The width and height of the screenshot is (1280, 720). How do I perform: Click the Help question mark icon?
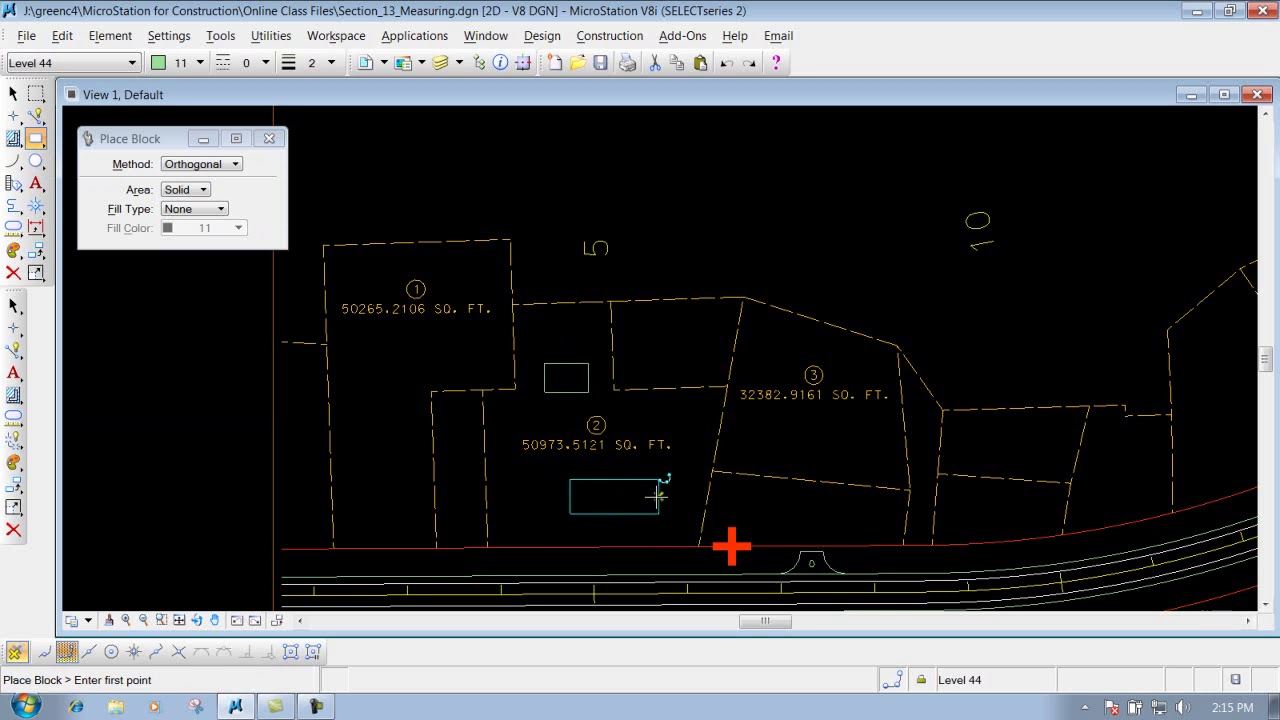click(775, 63)
